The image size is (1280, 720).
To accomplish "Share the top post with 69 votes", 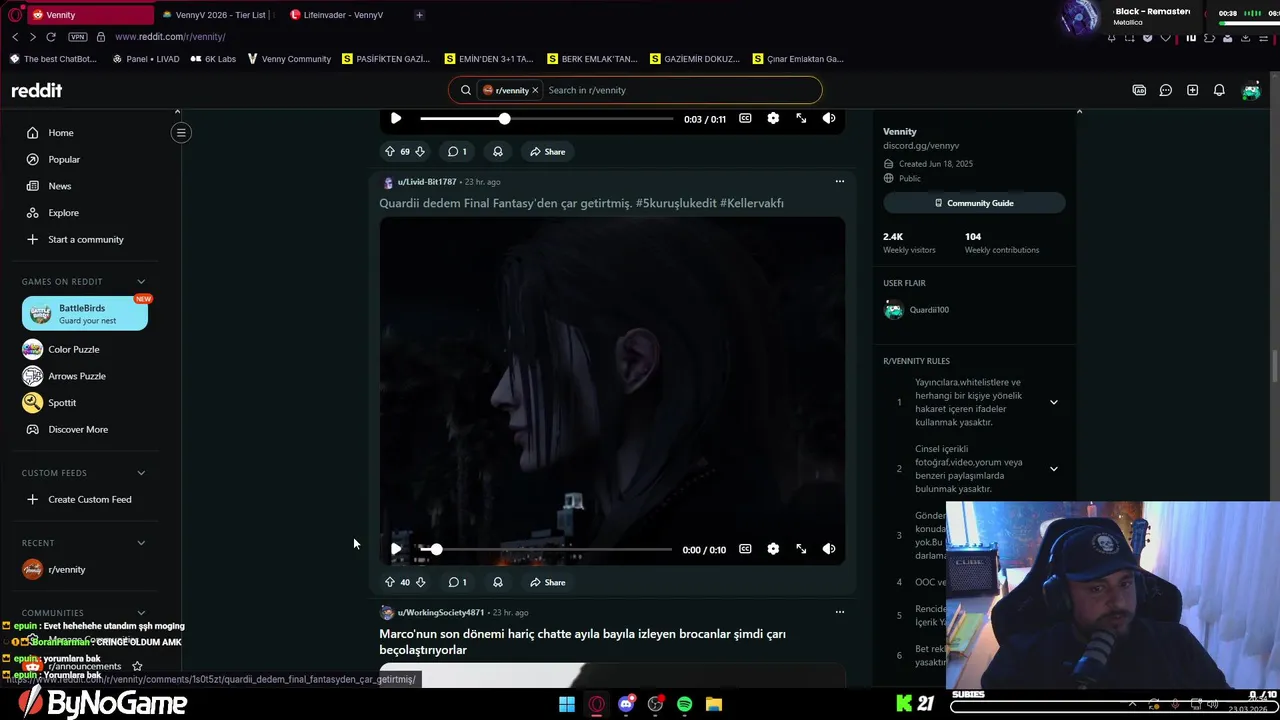I will [548, 152].
